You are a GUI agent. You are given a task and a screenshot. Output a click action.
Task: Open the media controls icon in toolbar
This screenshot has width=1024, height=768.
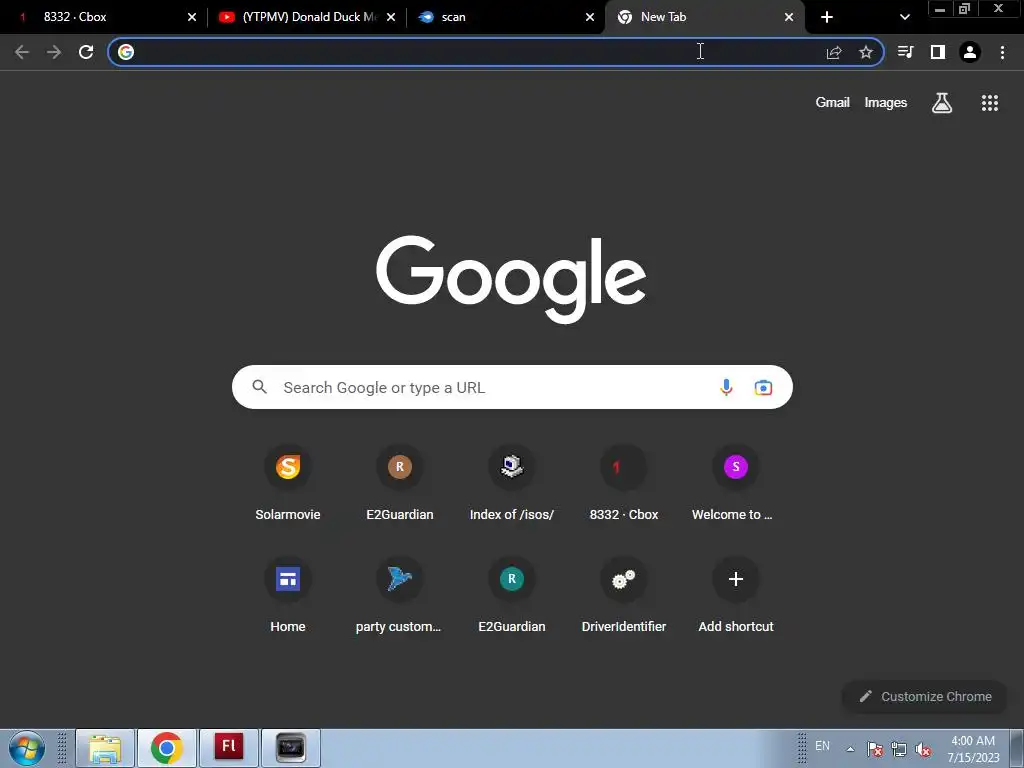coord(905,52)
